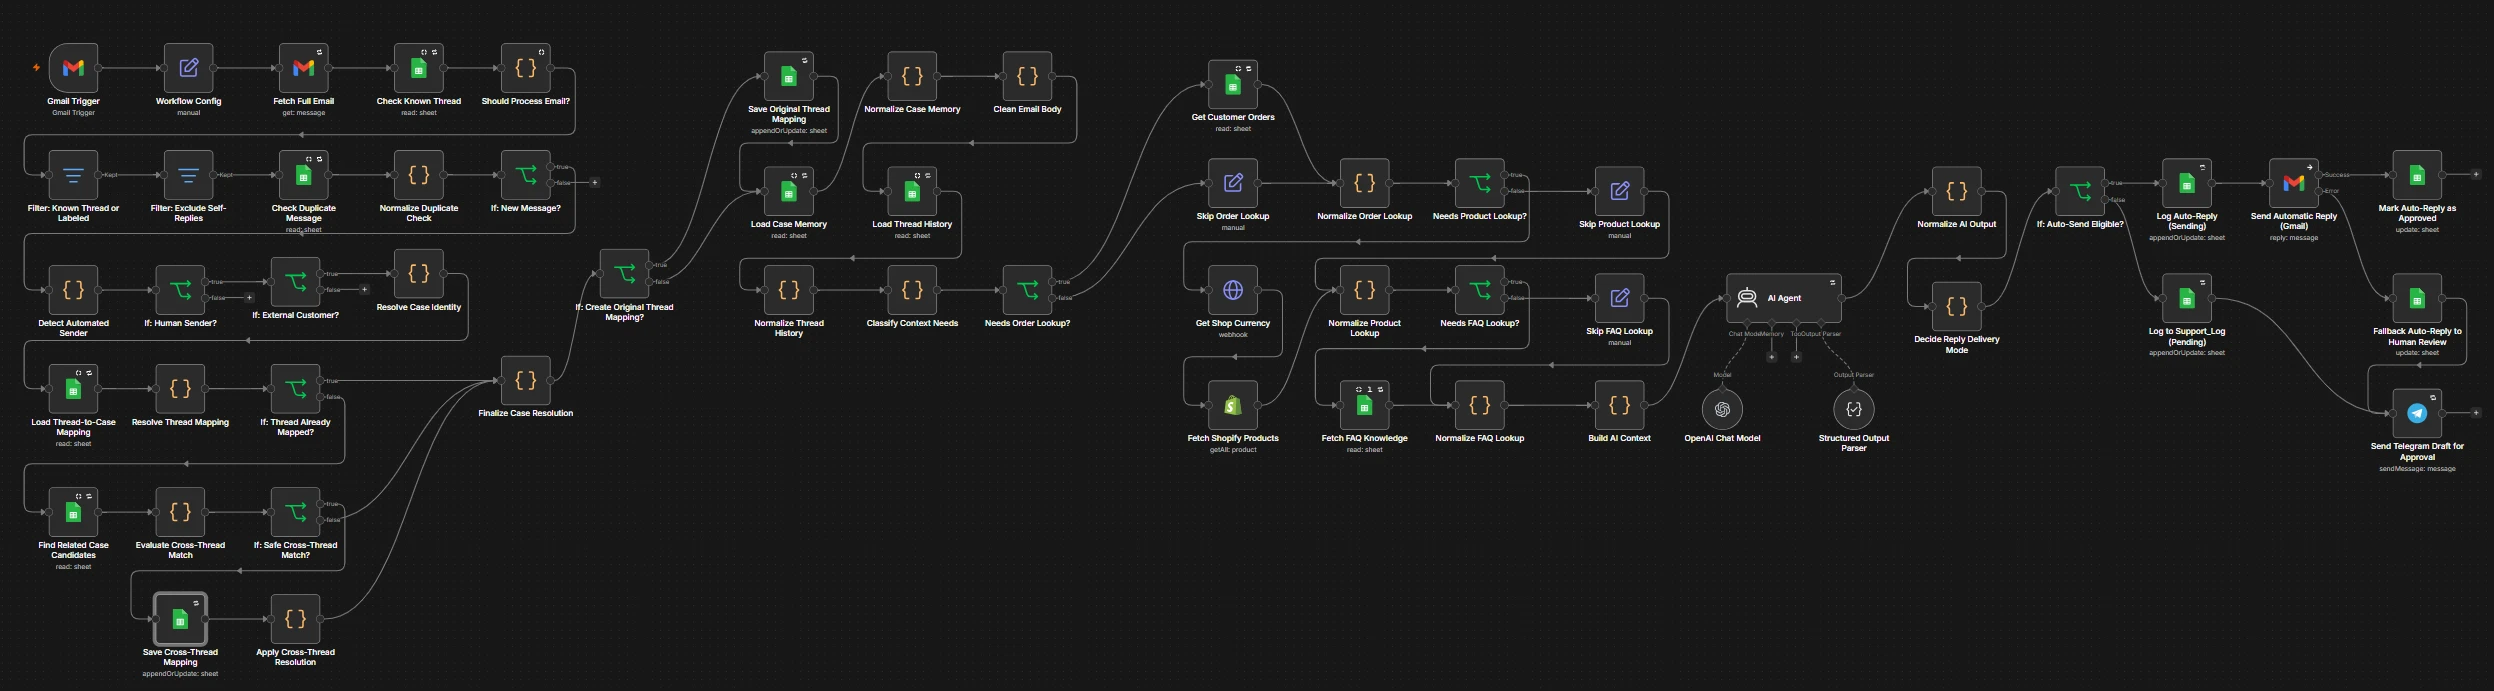Open the Log Auto-Reply (Sending) node
The height and width of the screenshot is (691, 2494).
click(x=2187, y=183)
